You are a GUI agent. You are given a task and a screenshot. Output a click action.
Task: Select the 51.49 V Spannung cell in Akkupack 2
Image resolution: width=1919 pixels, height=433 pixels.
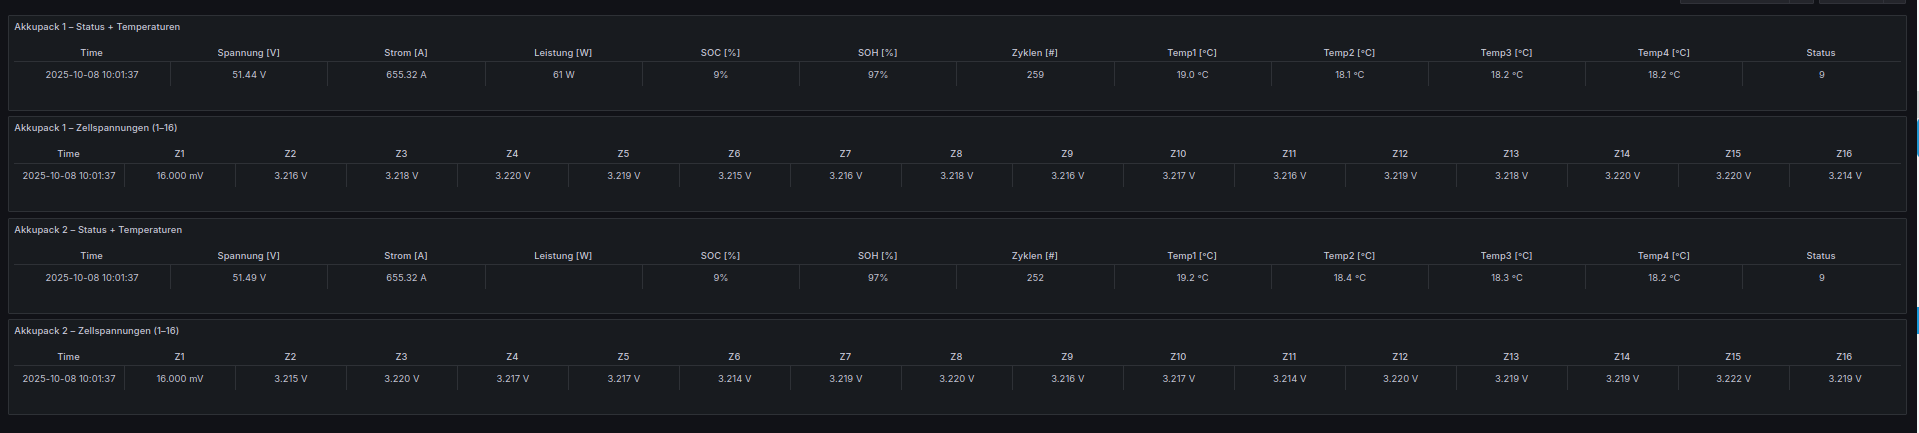249,278
